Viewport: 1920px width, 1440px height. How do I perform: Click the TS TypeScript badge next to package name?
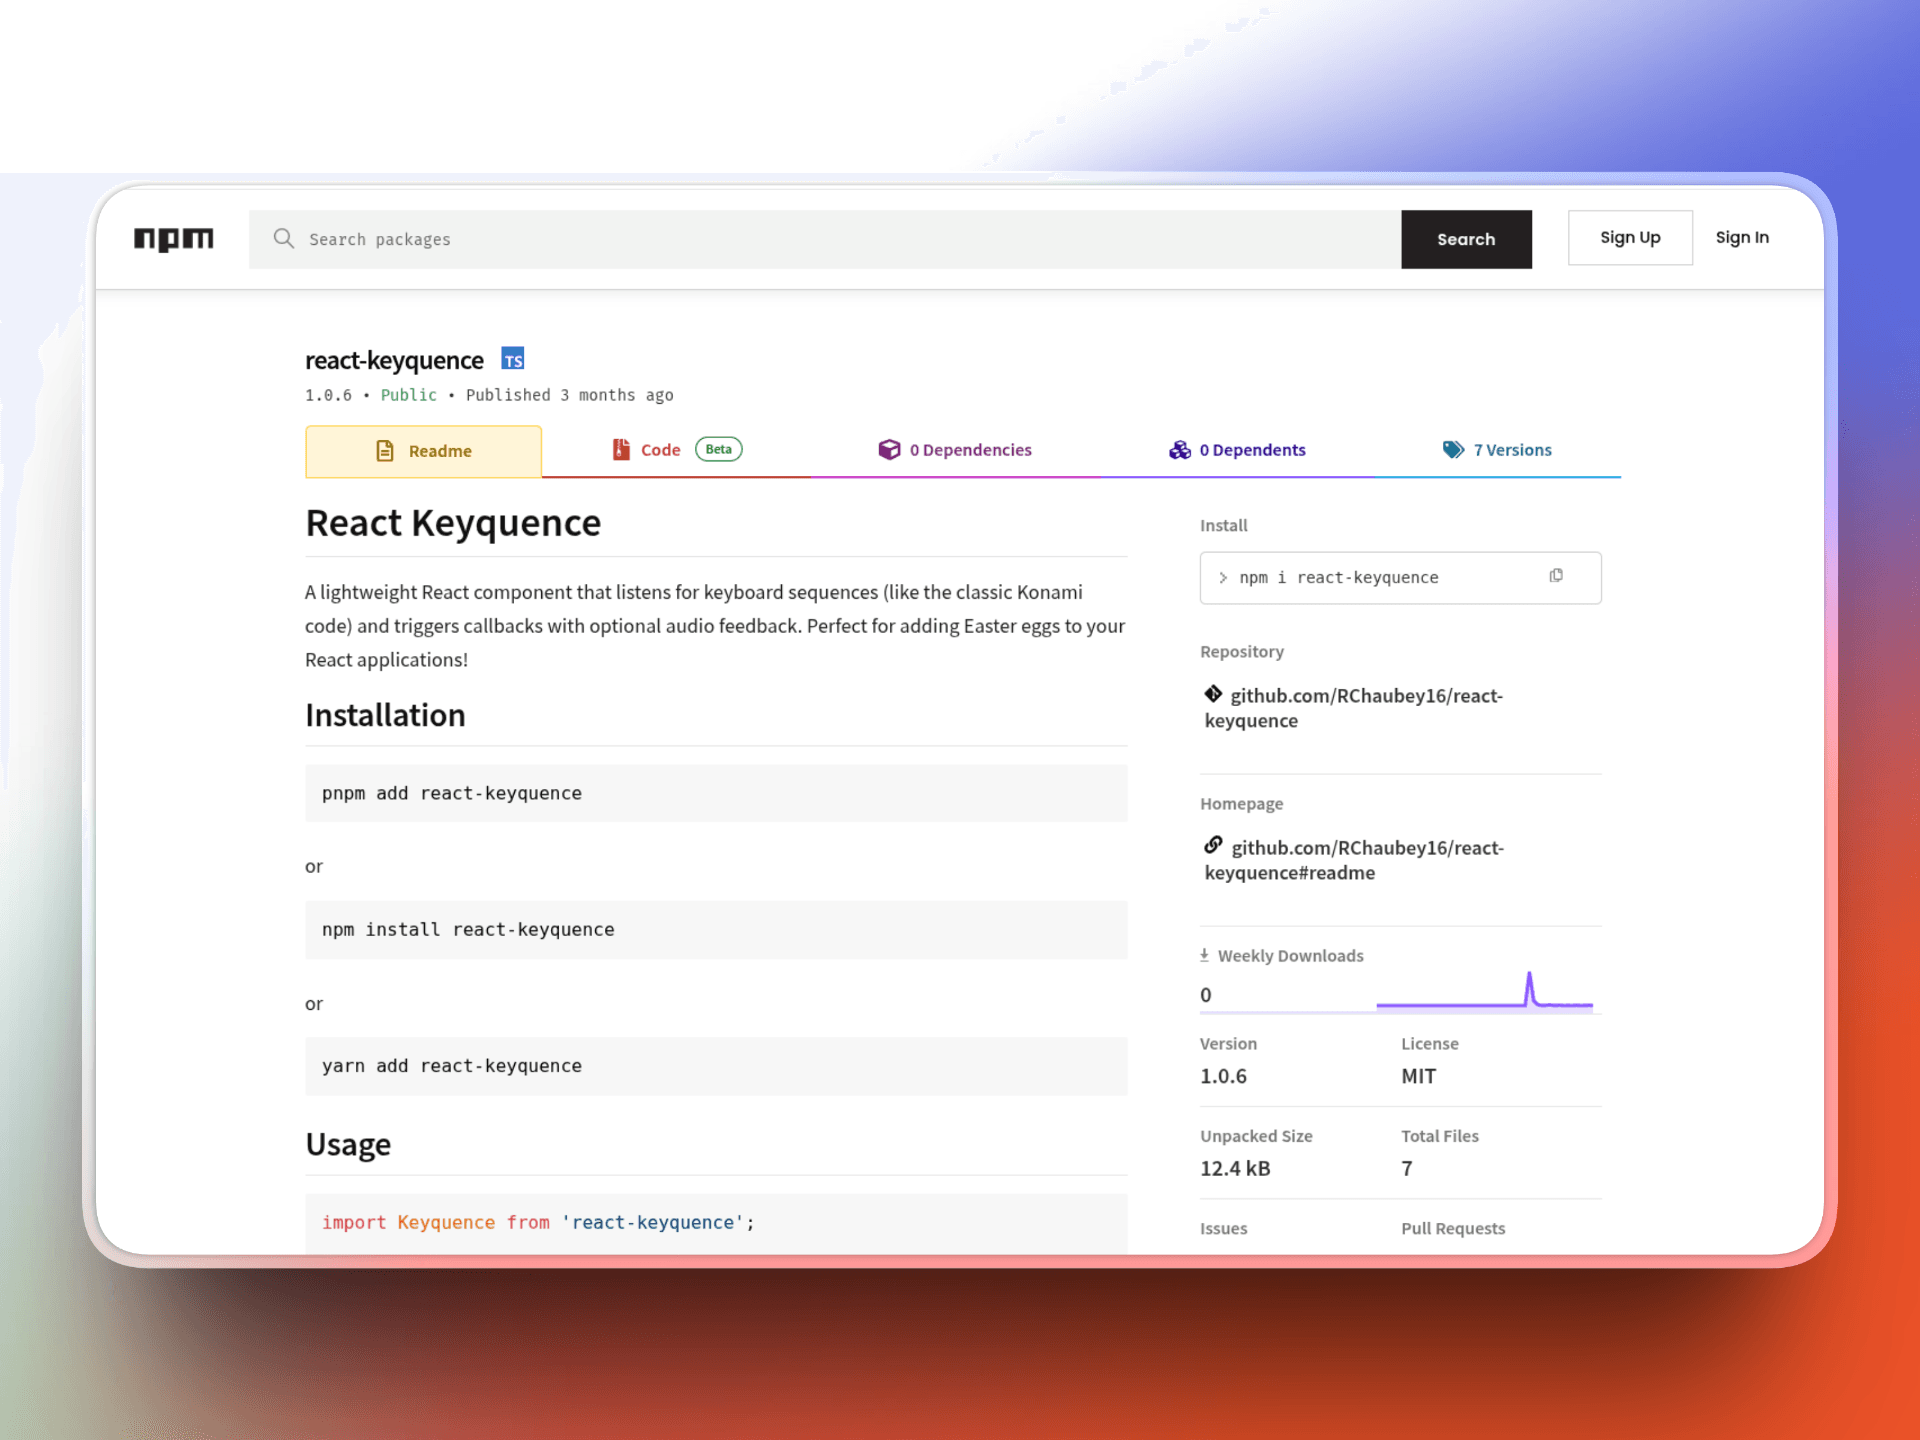(513, 358)
